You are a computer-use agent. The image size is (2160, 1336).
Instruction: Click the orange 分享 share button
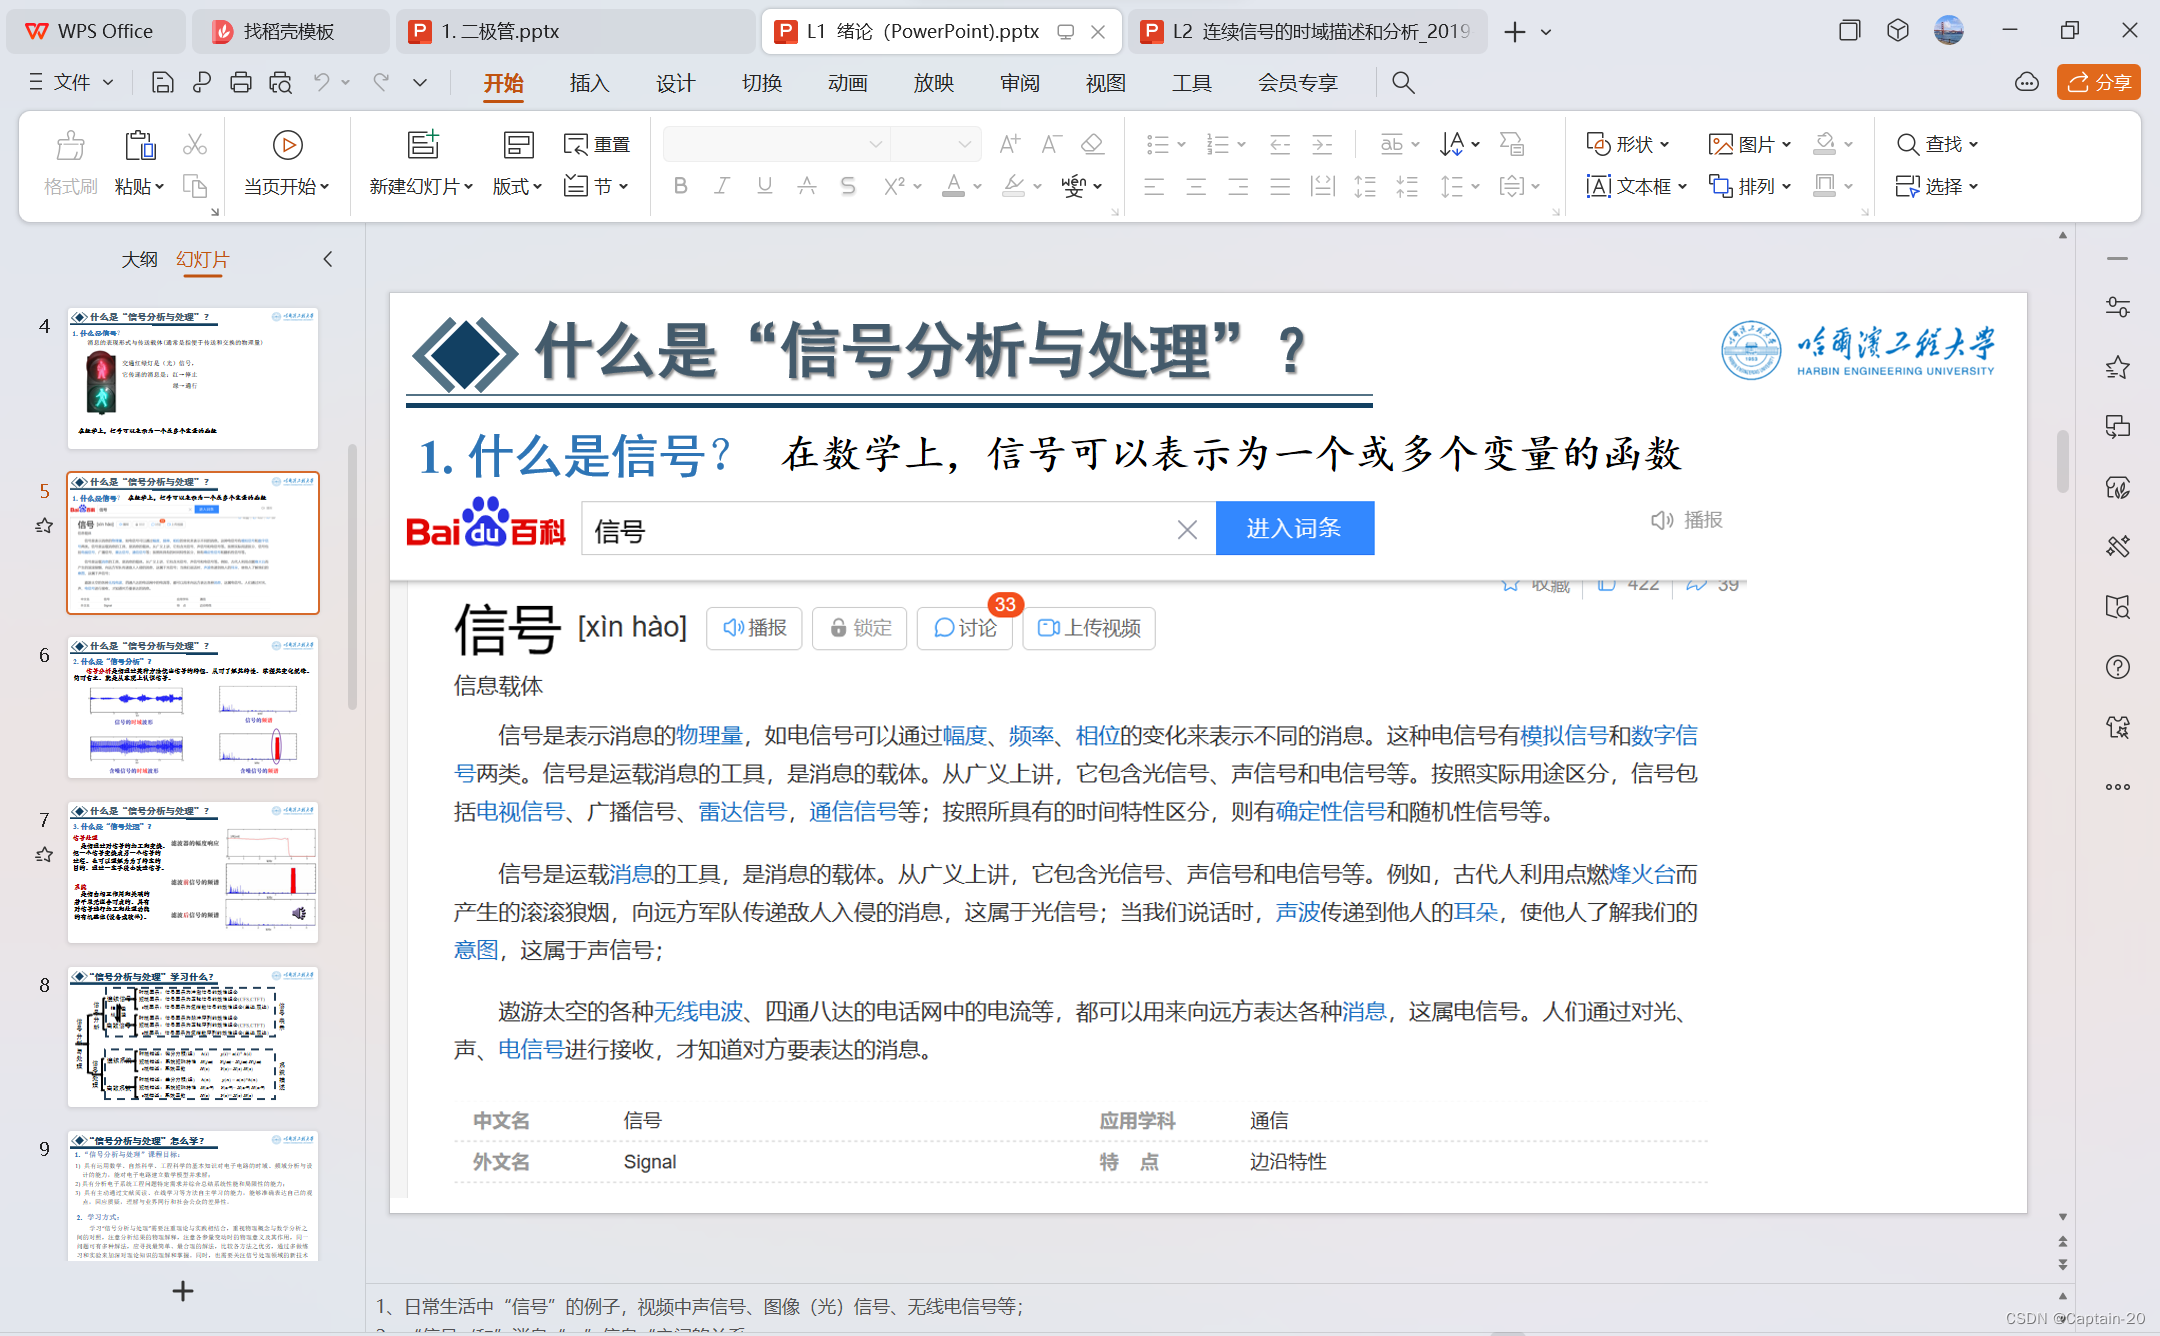[x=2098, y=83]
